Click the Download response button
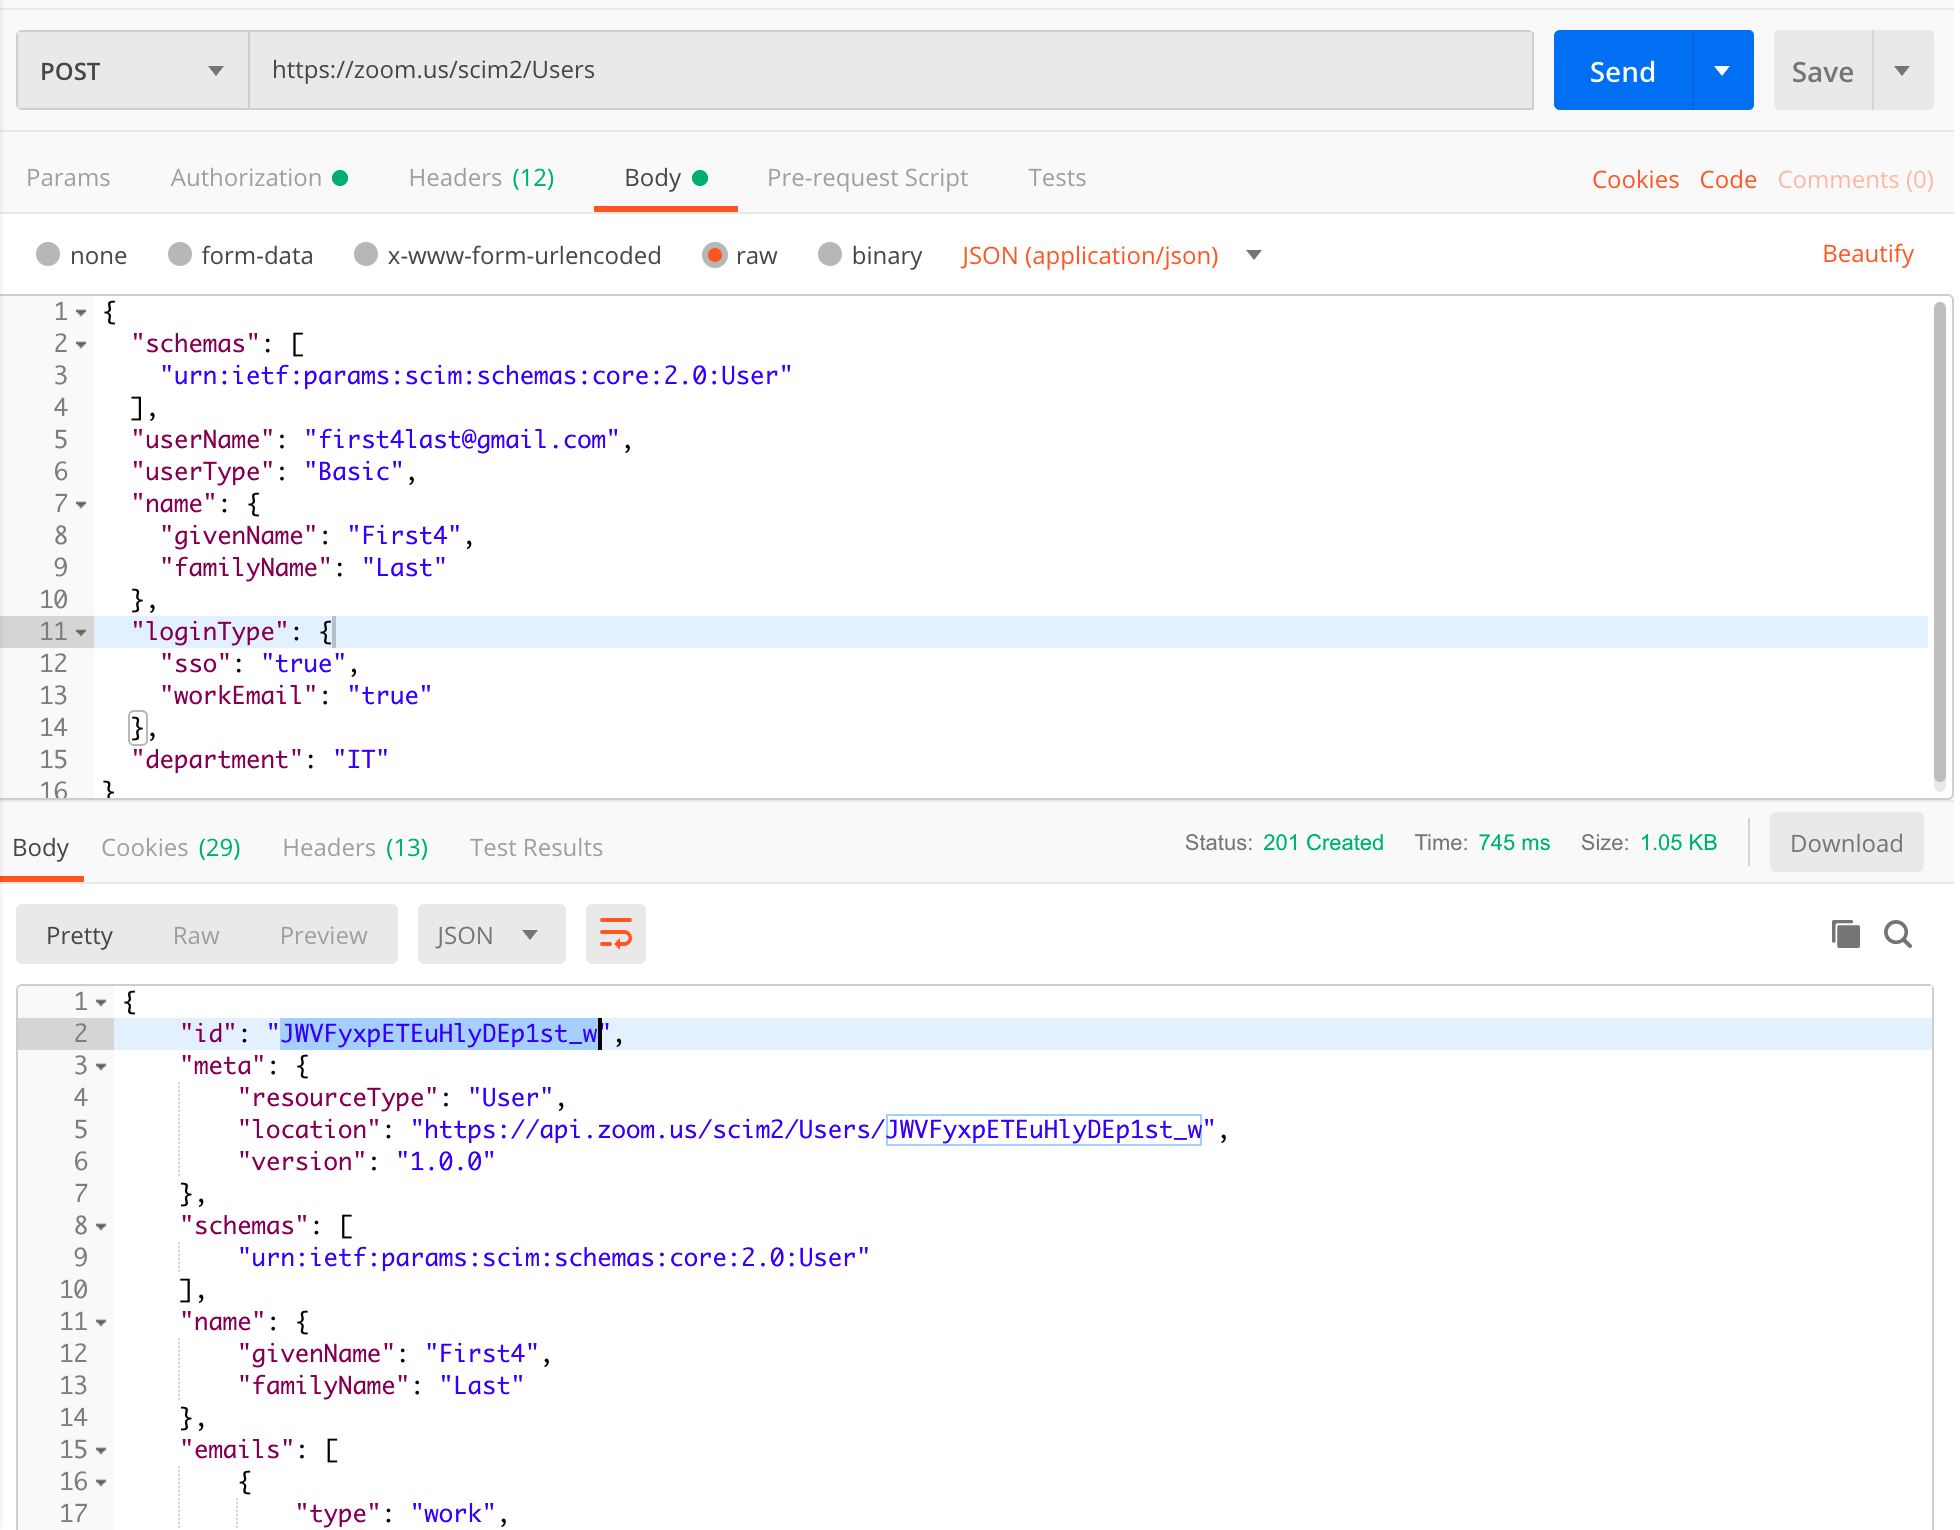This screenshot has width=1960, height=1530. (1845, 843)
